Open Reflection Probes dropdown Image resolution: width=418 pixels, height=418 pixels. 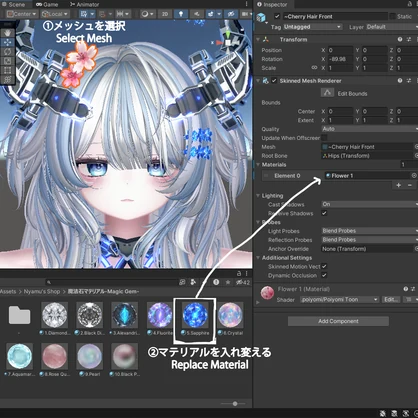(x=369, y=240)
